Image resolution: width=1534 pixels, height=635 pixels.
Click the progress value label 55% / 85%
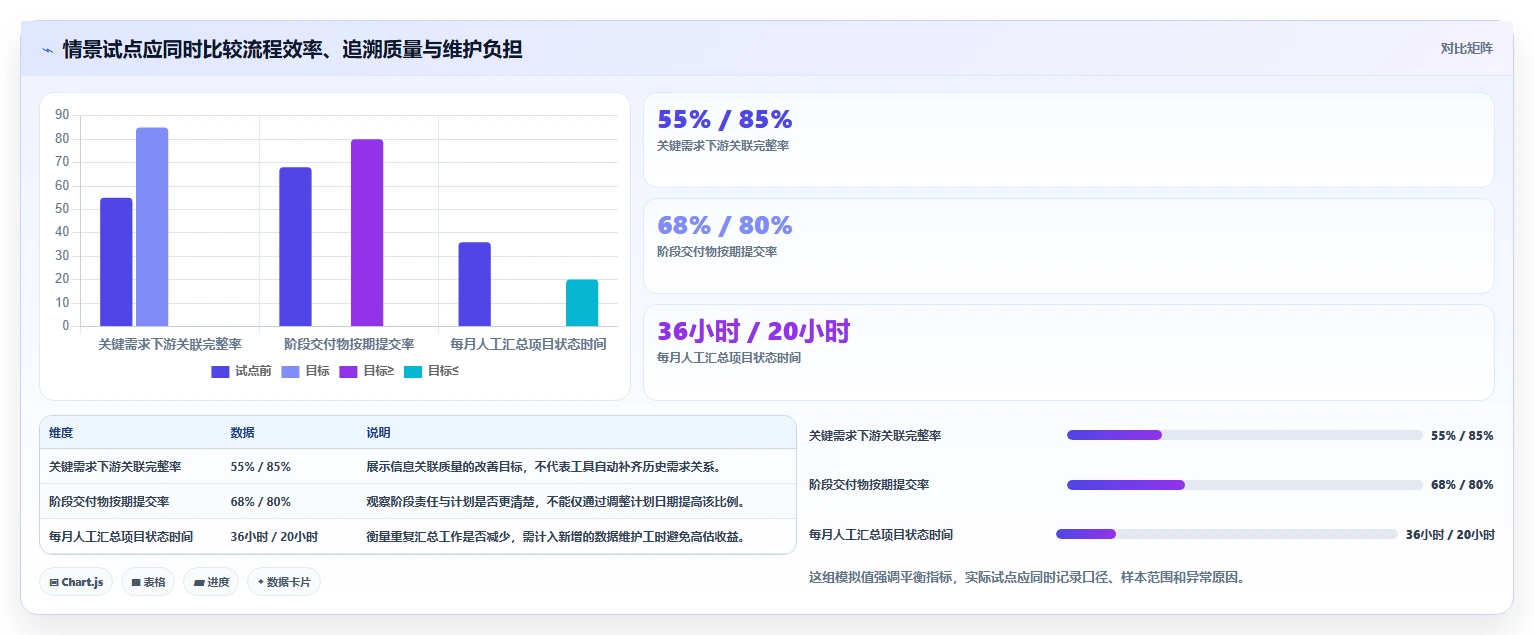point(1462,436)
